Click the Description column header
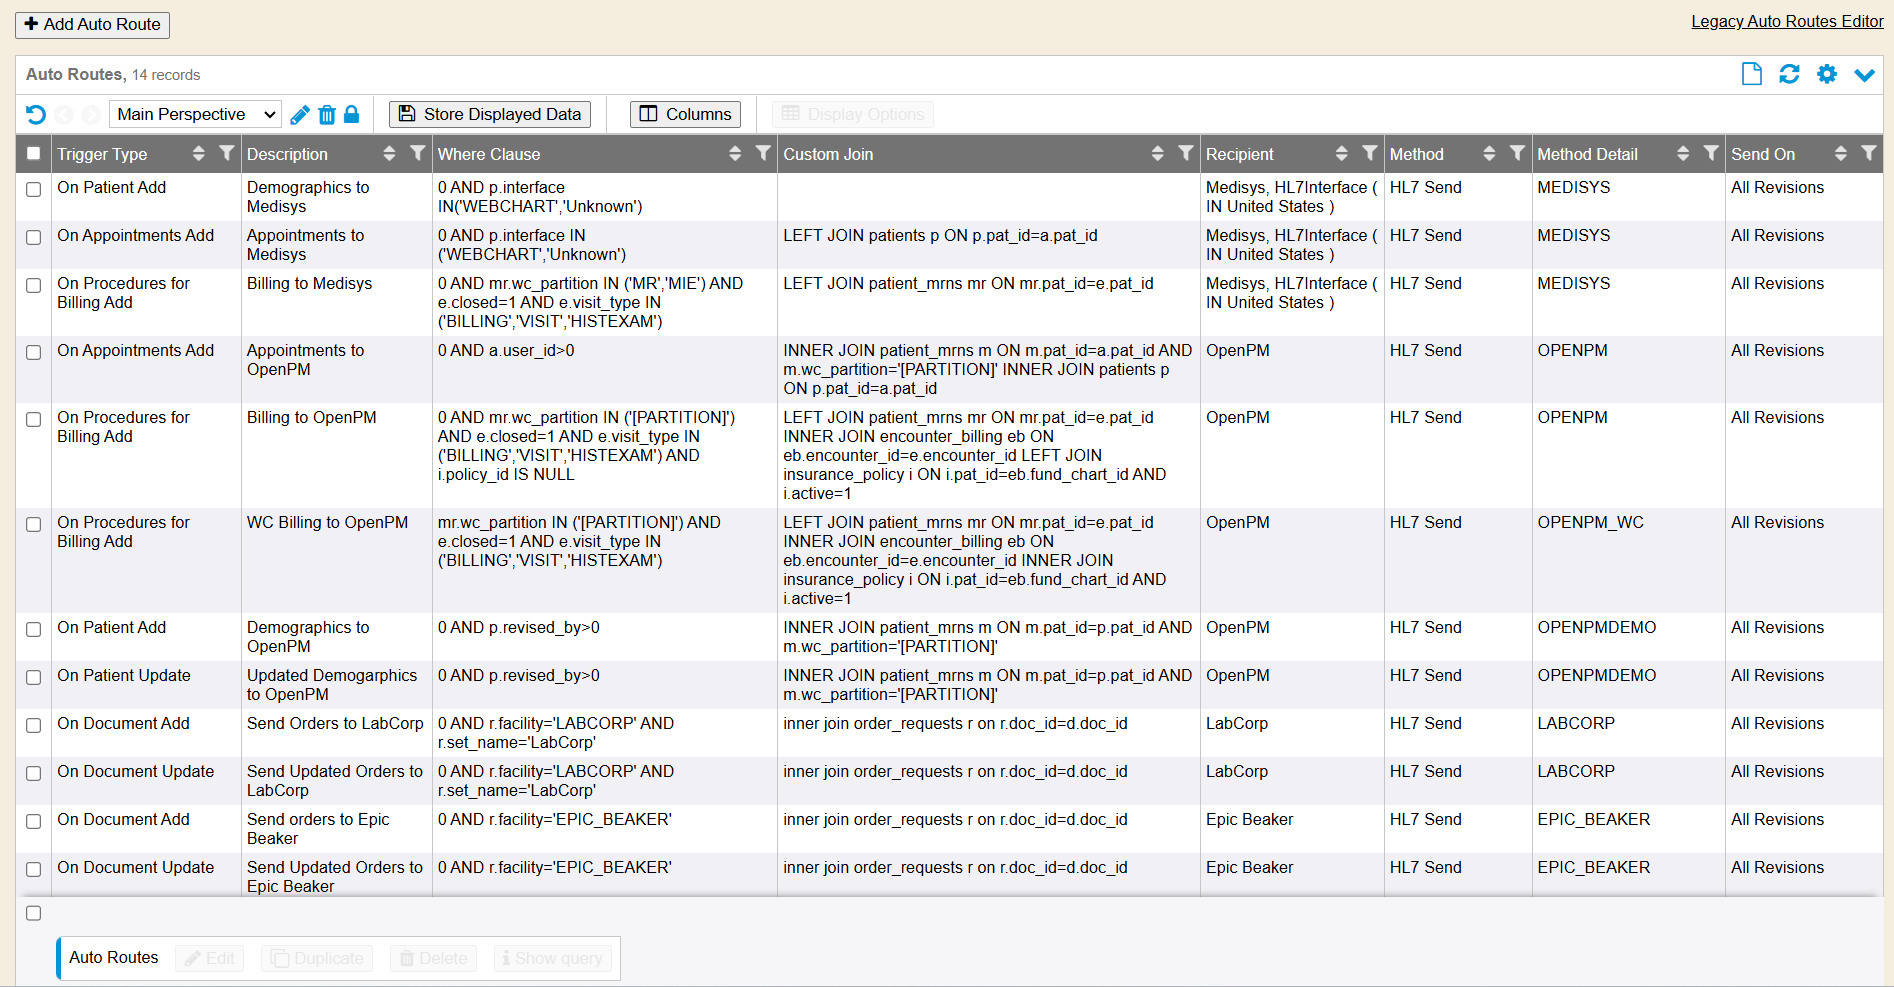This screenshot has width=1894, height=987. (x=287, y=154)
